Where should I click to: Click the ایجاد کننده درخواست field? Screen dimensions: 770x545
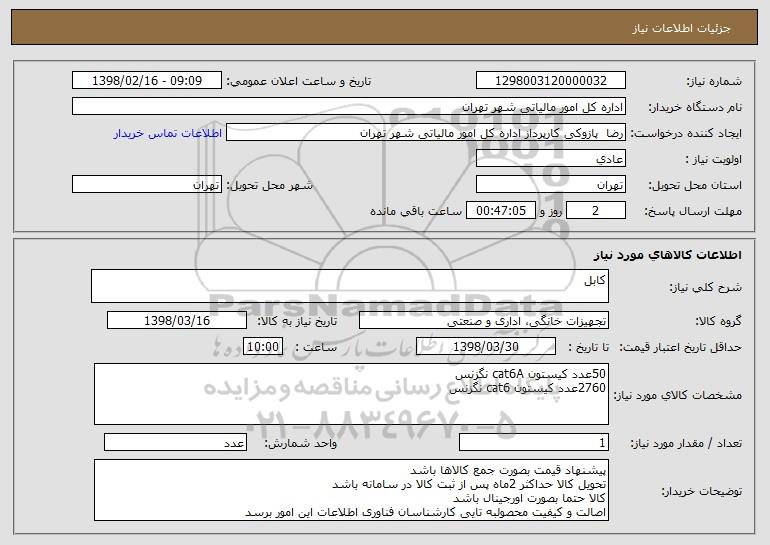pyautogui.click(x=426, y=133)
